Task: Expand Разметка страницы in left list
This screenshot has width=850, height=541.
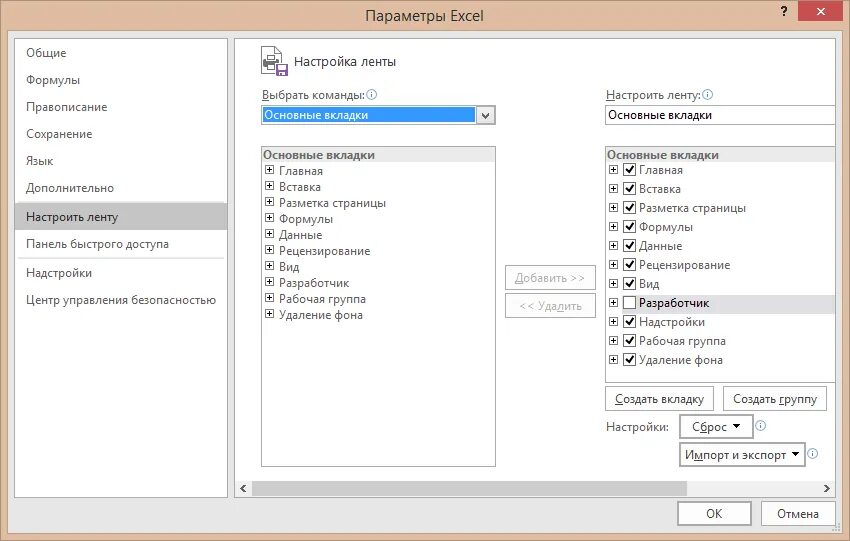Action: 269,202
